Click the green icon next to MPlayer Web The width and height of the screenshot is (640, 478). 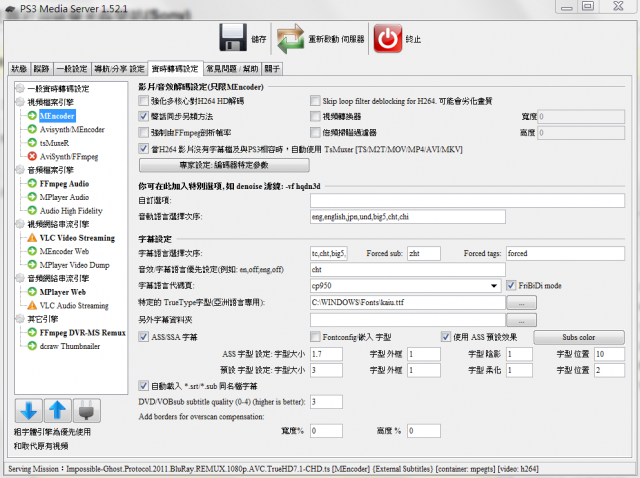32,292
